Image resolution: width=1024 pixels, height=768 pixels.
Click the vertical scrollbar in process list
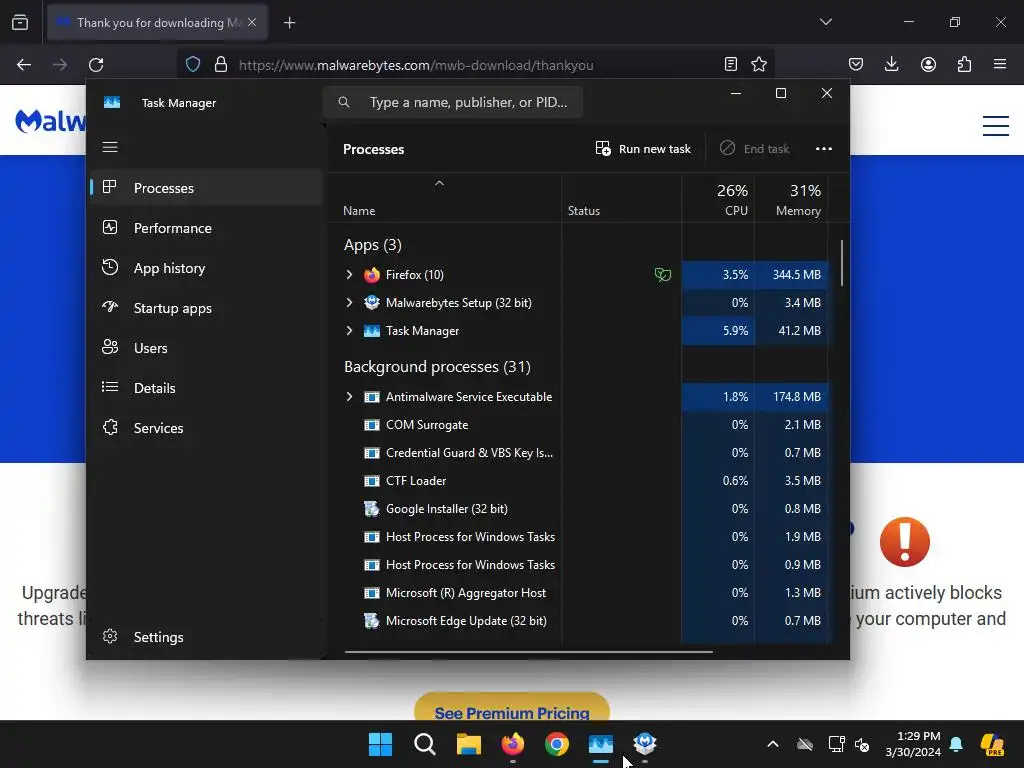click(842, 263)
